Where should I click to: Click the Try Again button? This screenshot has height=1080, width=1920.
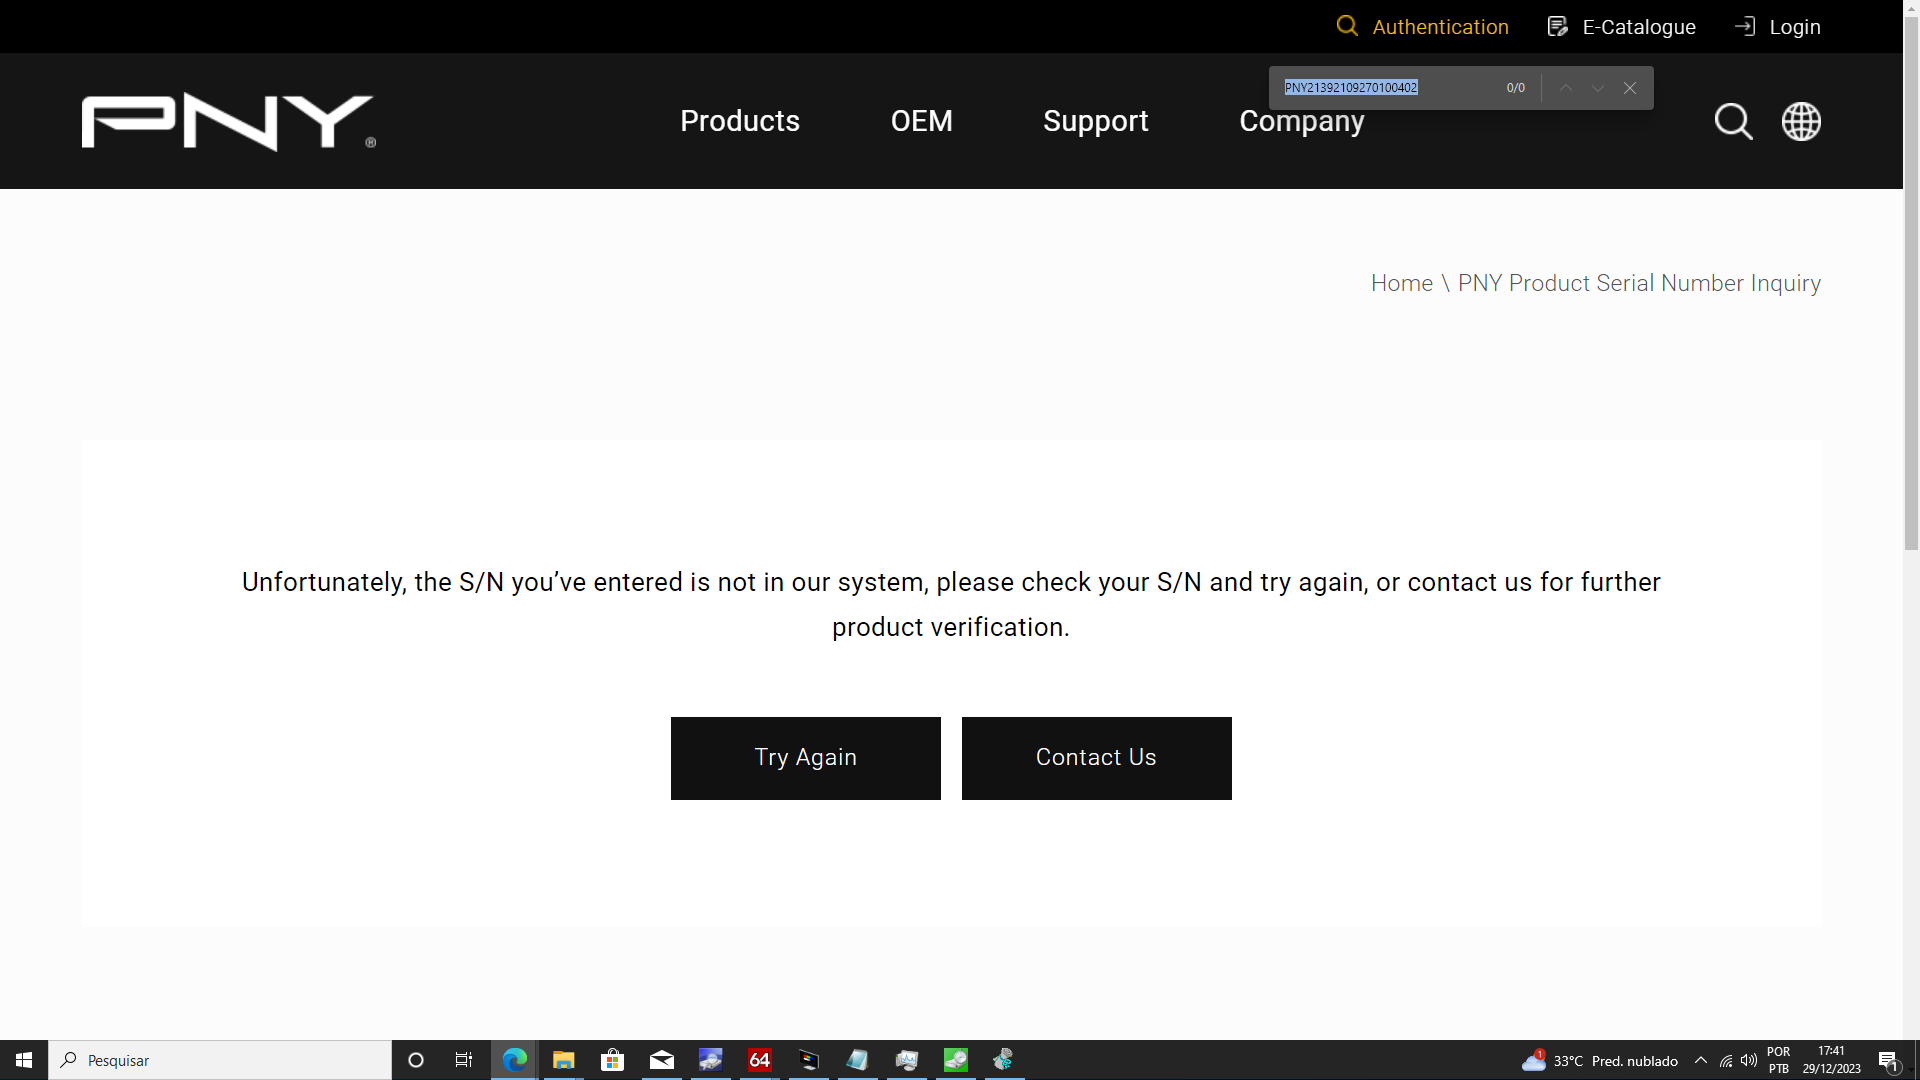(x=805, y=758)
